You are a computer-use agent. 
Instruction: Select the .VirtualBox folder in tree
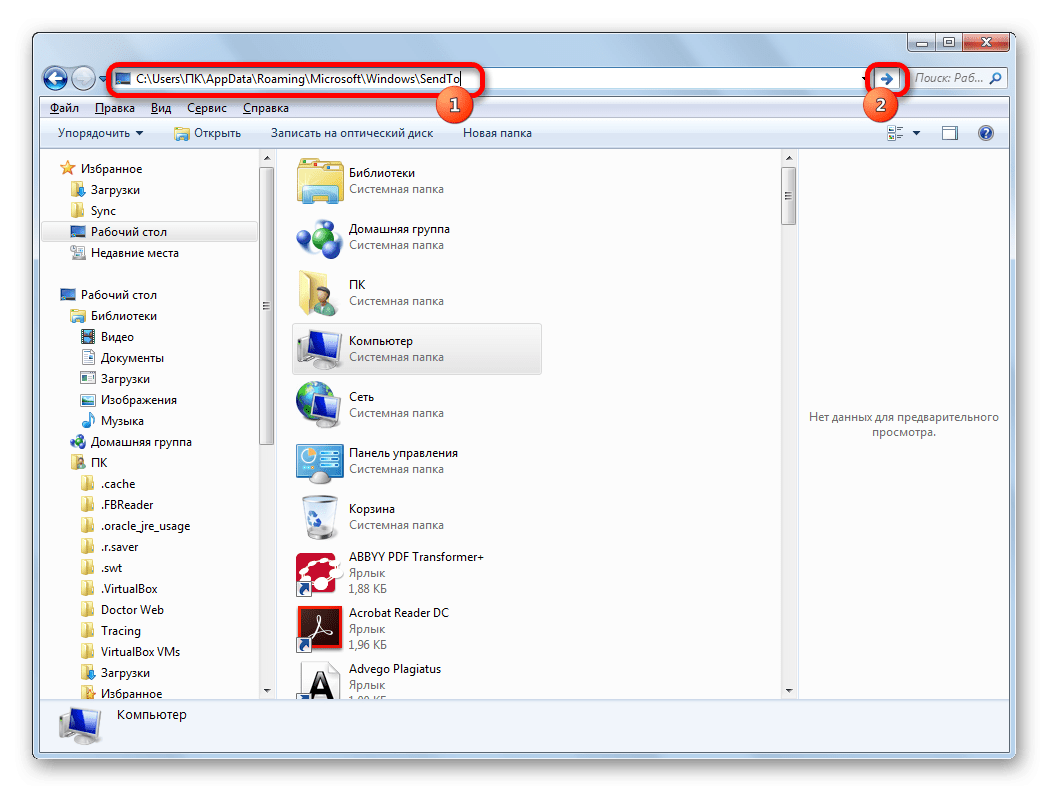(119, 589)
